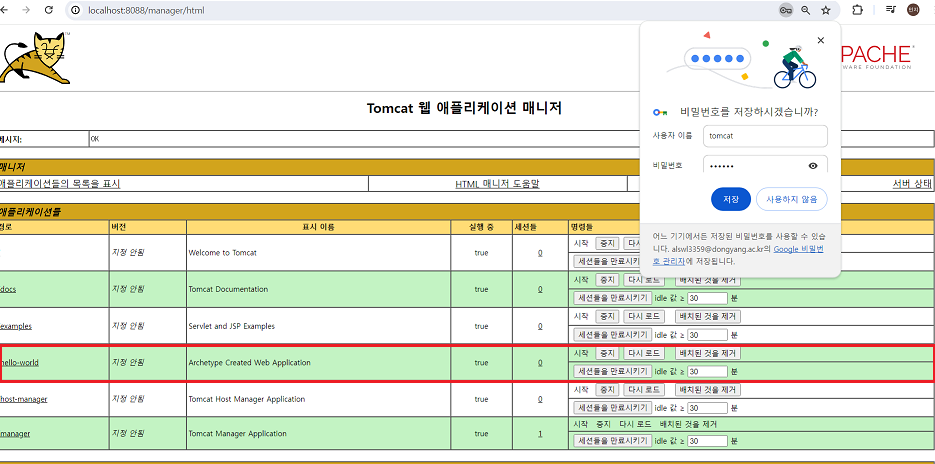Viewport: 935px width, 464px height.
Task: Open the Chrome profile avatar
Action: coord(913,10)
